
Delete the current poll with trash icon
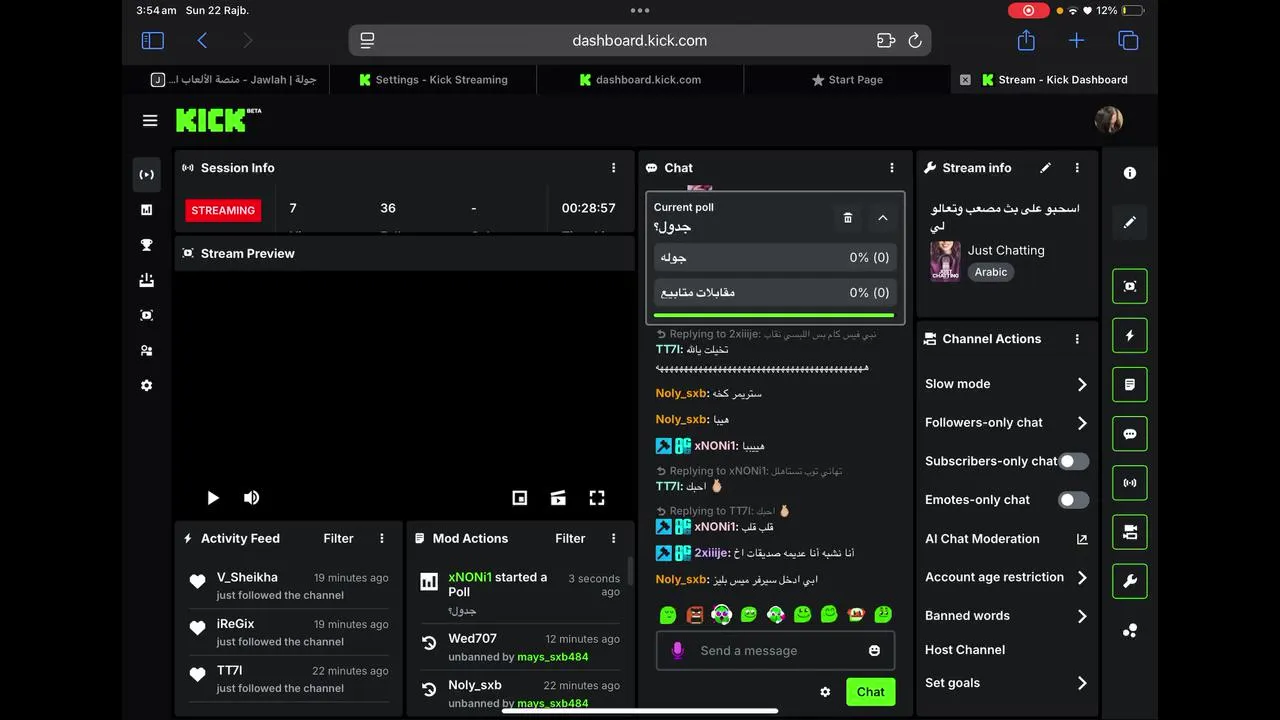tap(848, 217)
